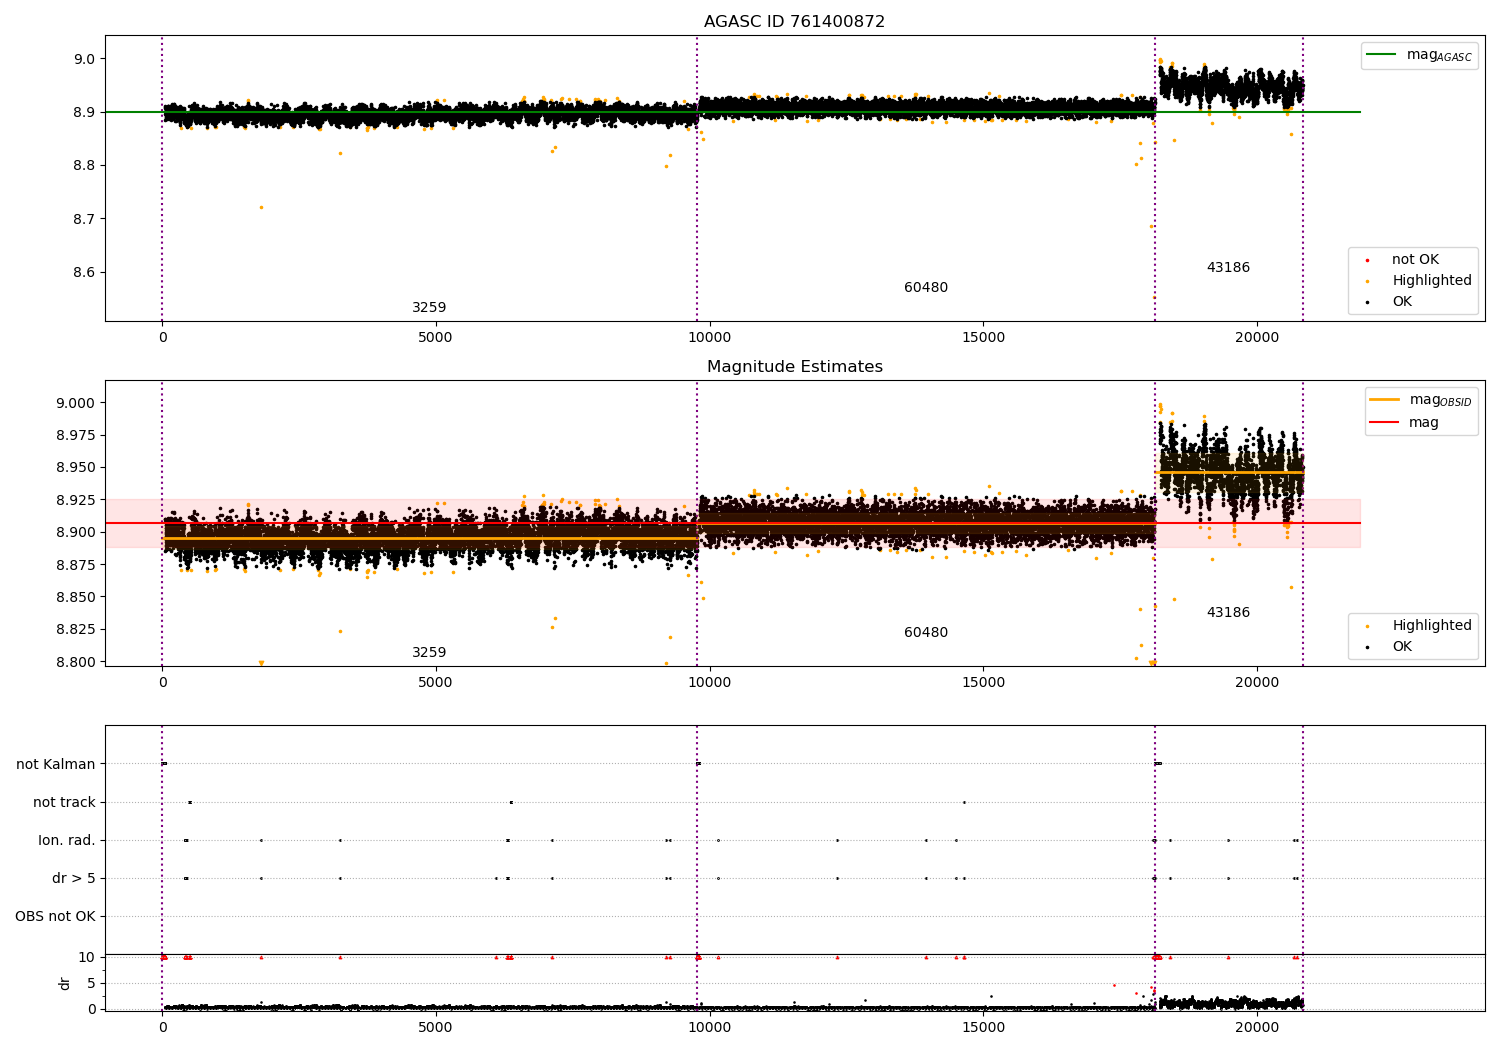Click the 'Magnitude Estimates' plot title

tap(794, 367)
